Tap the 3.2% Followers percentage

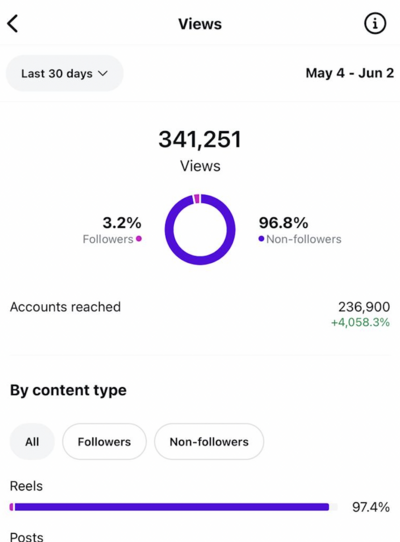(x=122, y=223)
